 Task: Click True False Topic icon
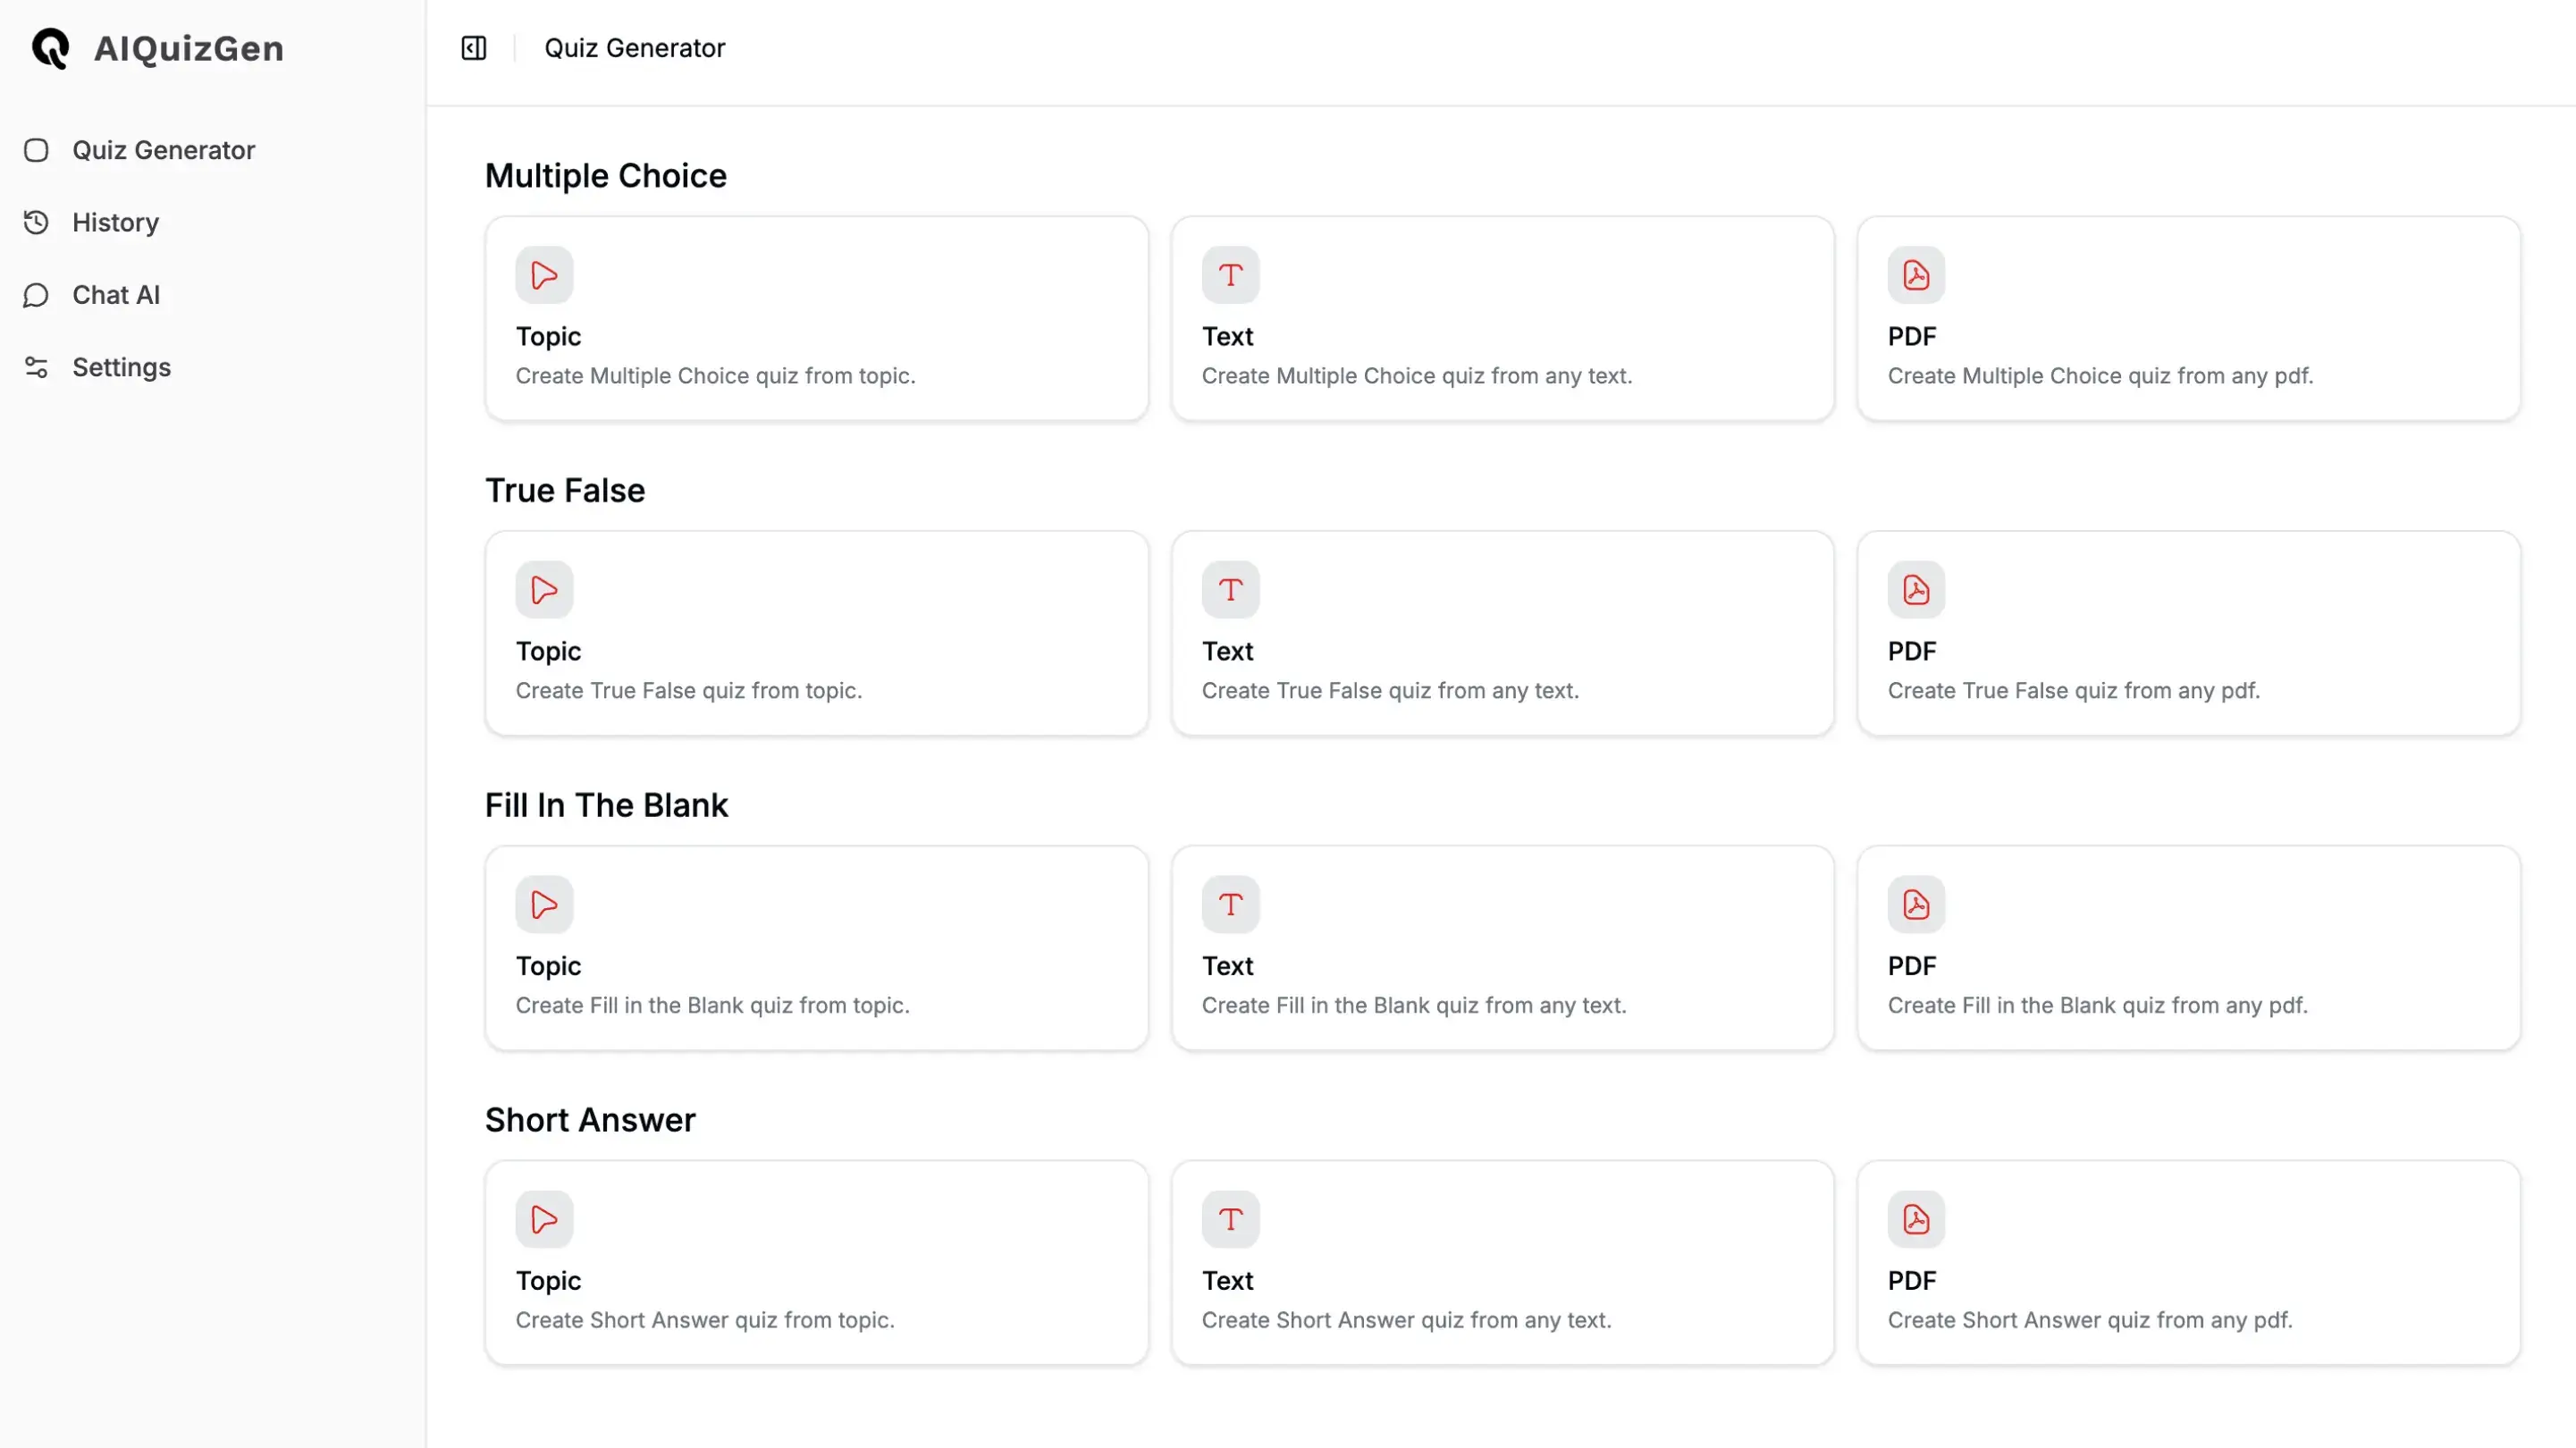pyautogui.click(x=544, y=590)
